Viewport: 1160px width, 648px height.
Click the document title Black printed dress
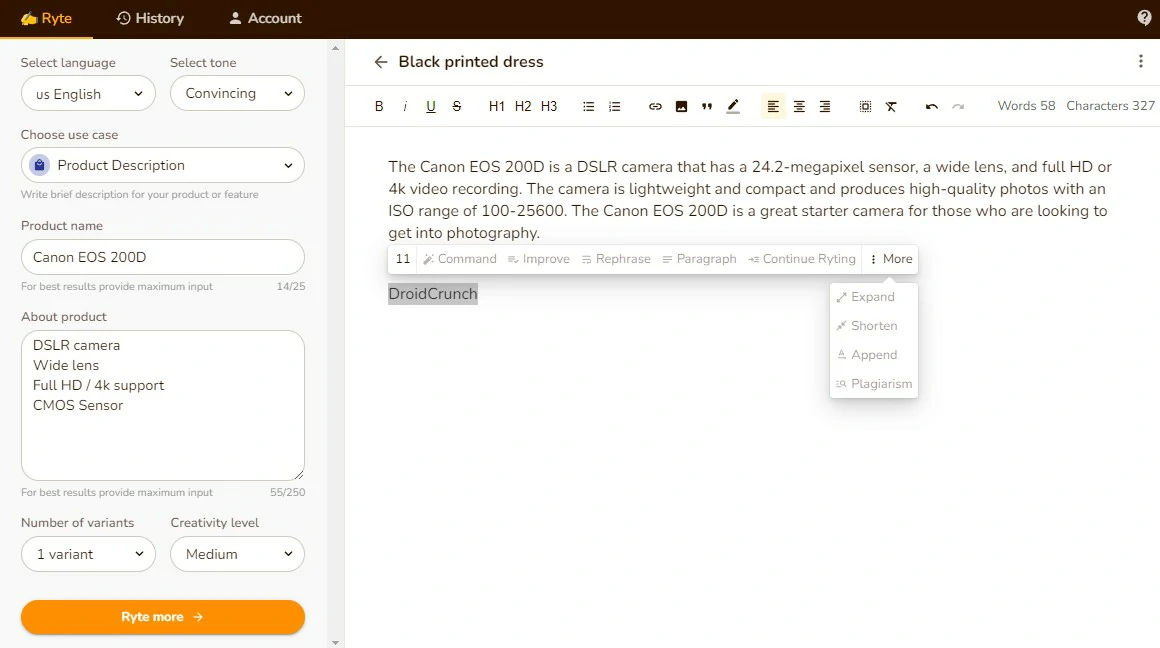tap(471, 62)
